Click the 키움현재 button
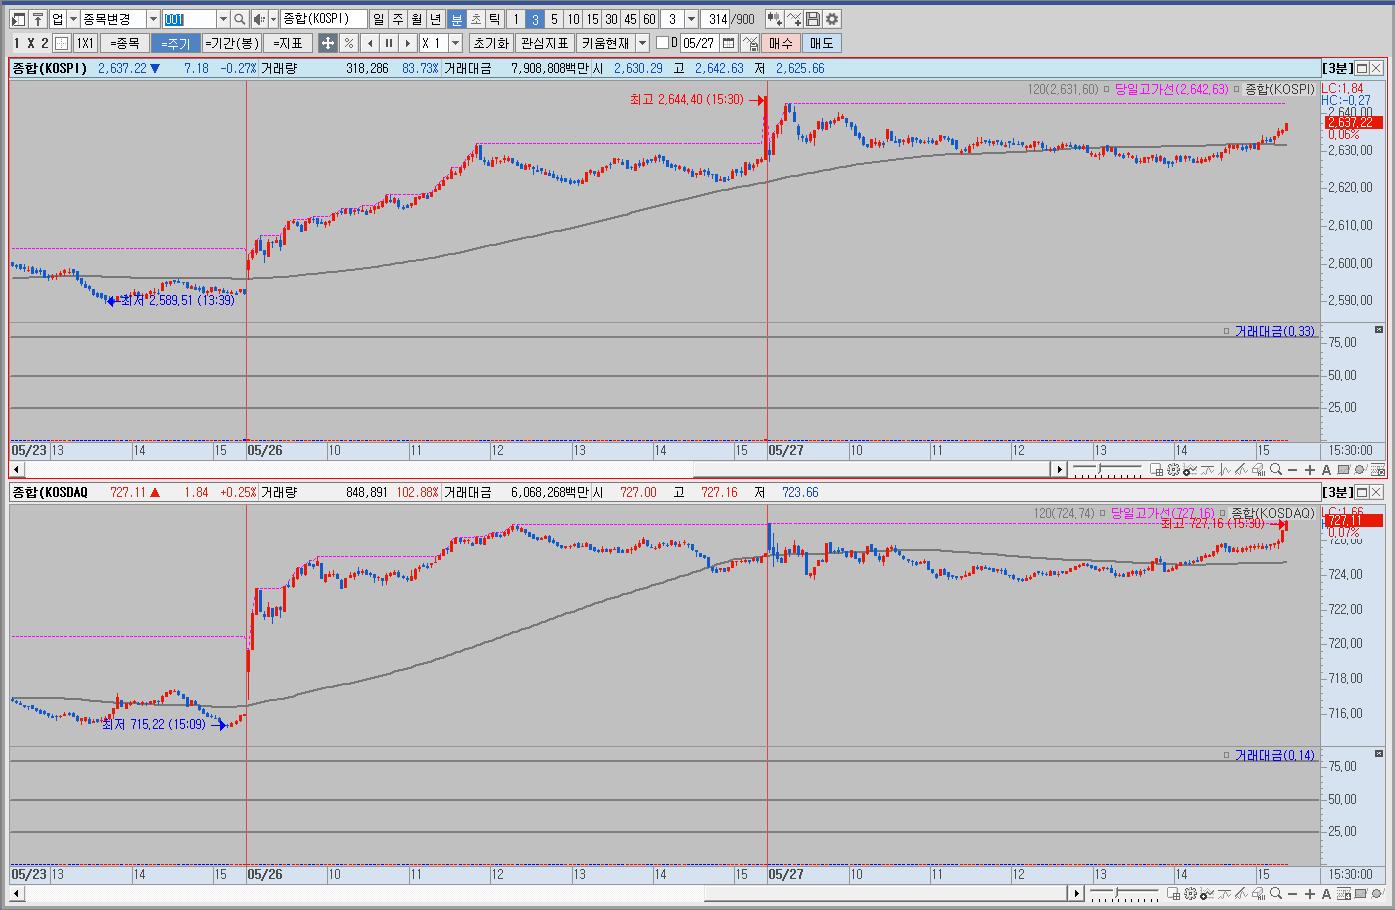 605,43
